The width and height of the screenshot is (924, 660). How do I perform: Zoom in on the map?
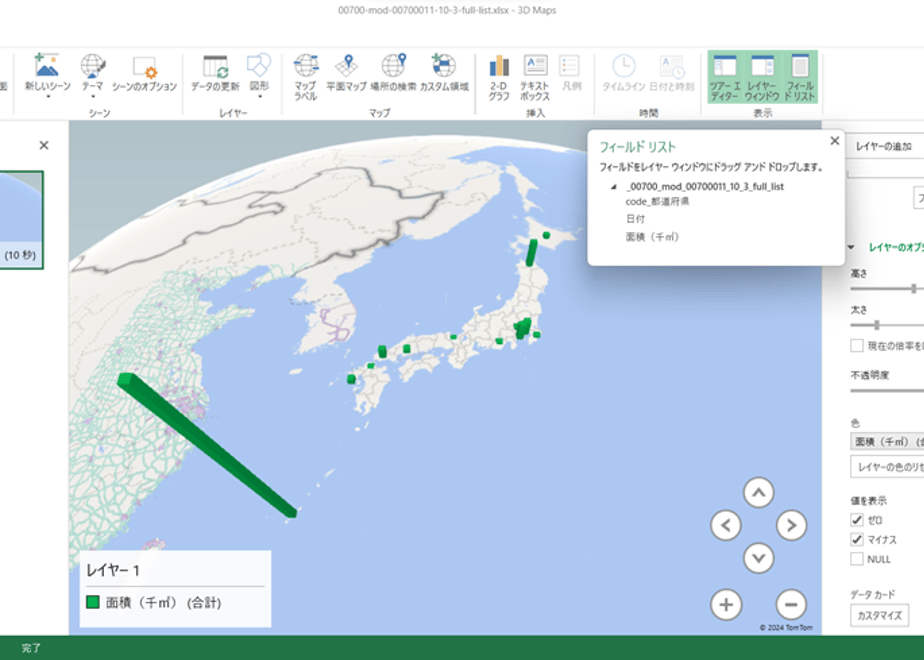click(x=726, y=605)
